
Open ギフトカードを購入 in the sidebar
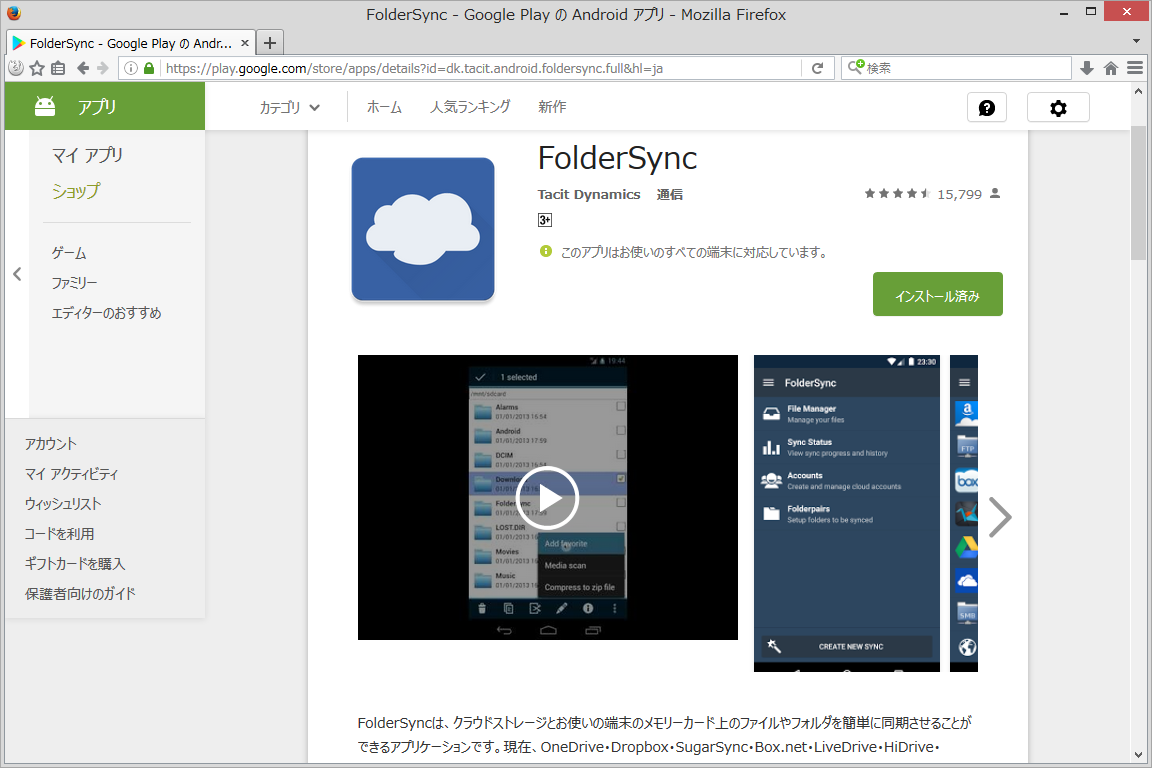tap(75, 564)
